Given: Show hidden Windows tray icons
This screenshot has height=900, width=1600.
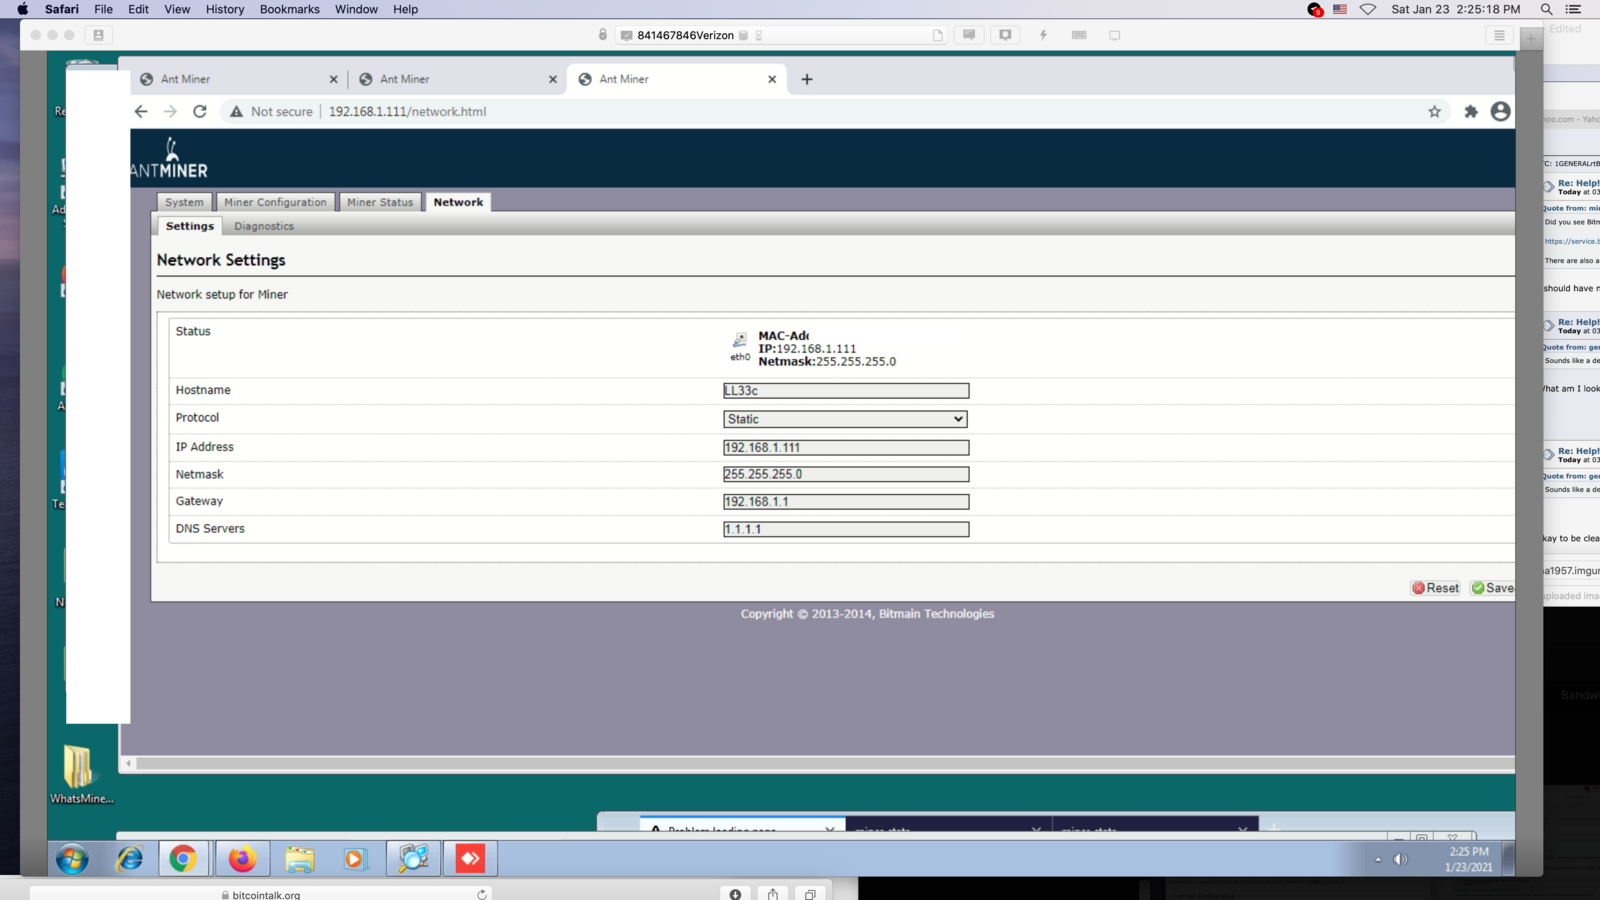Looking at the screenshot, I should (x=1378, y=859).
